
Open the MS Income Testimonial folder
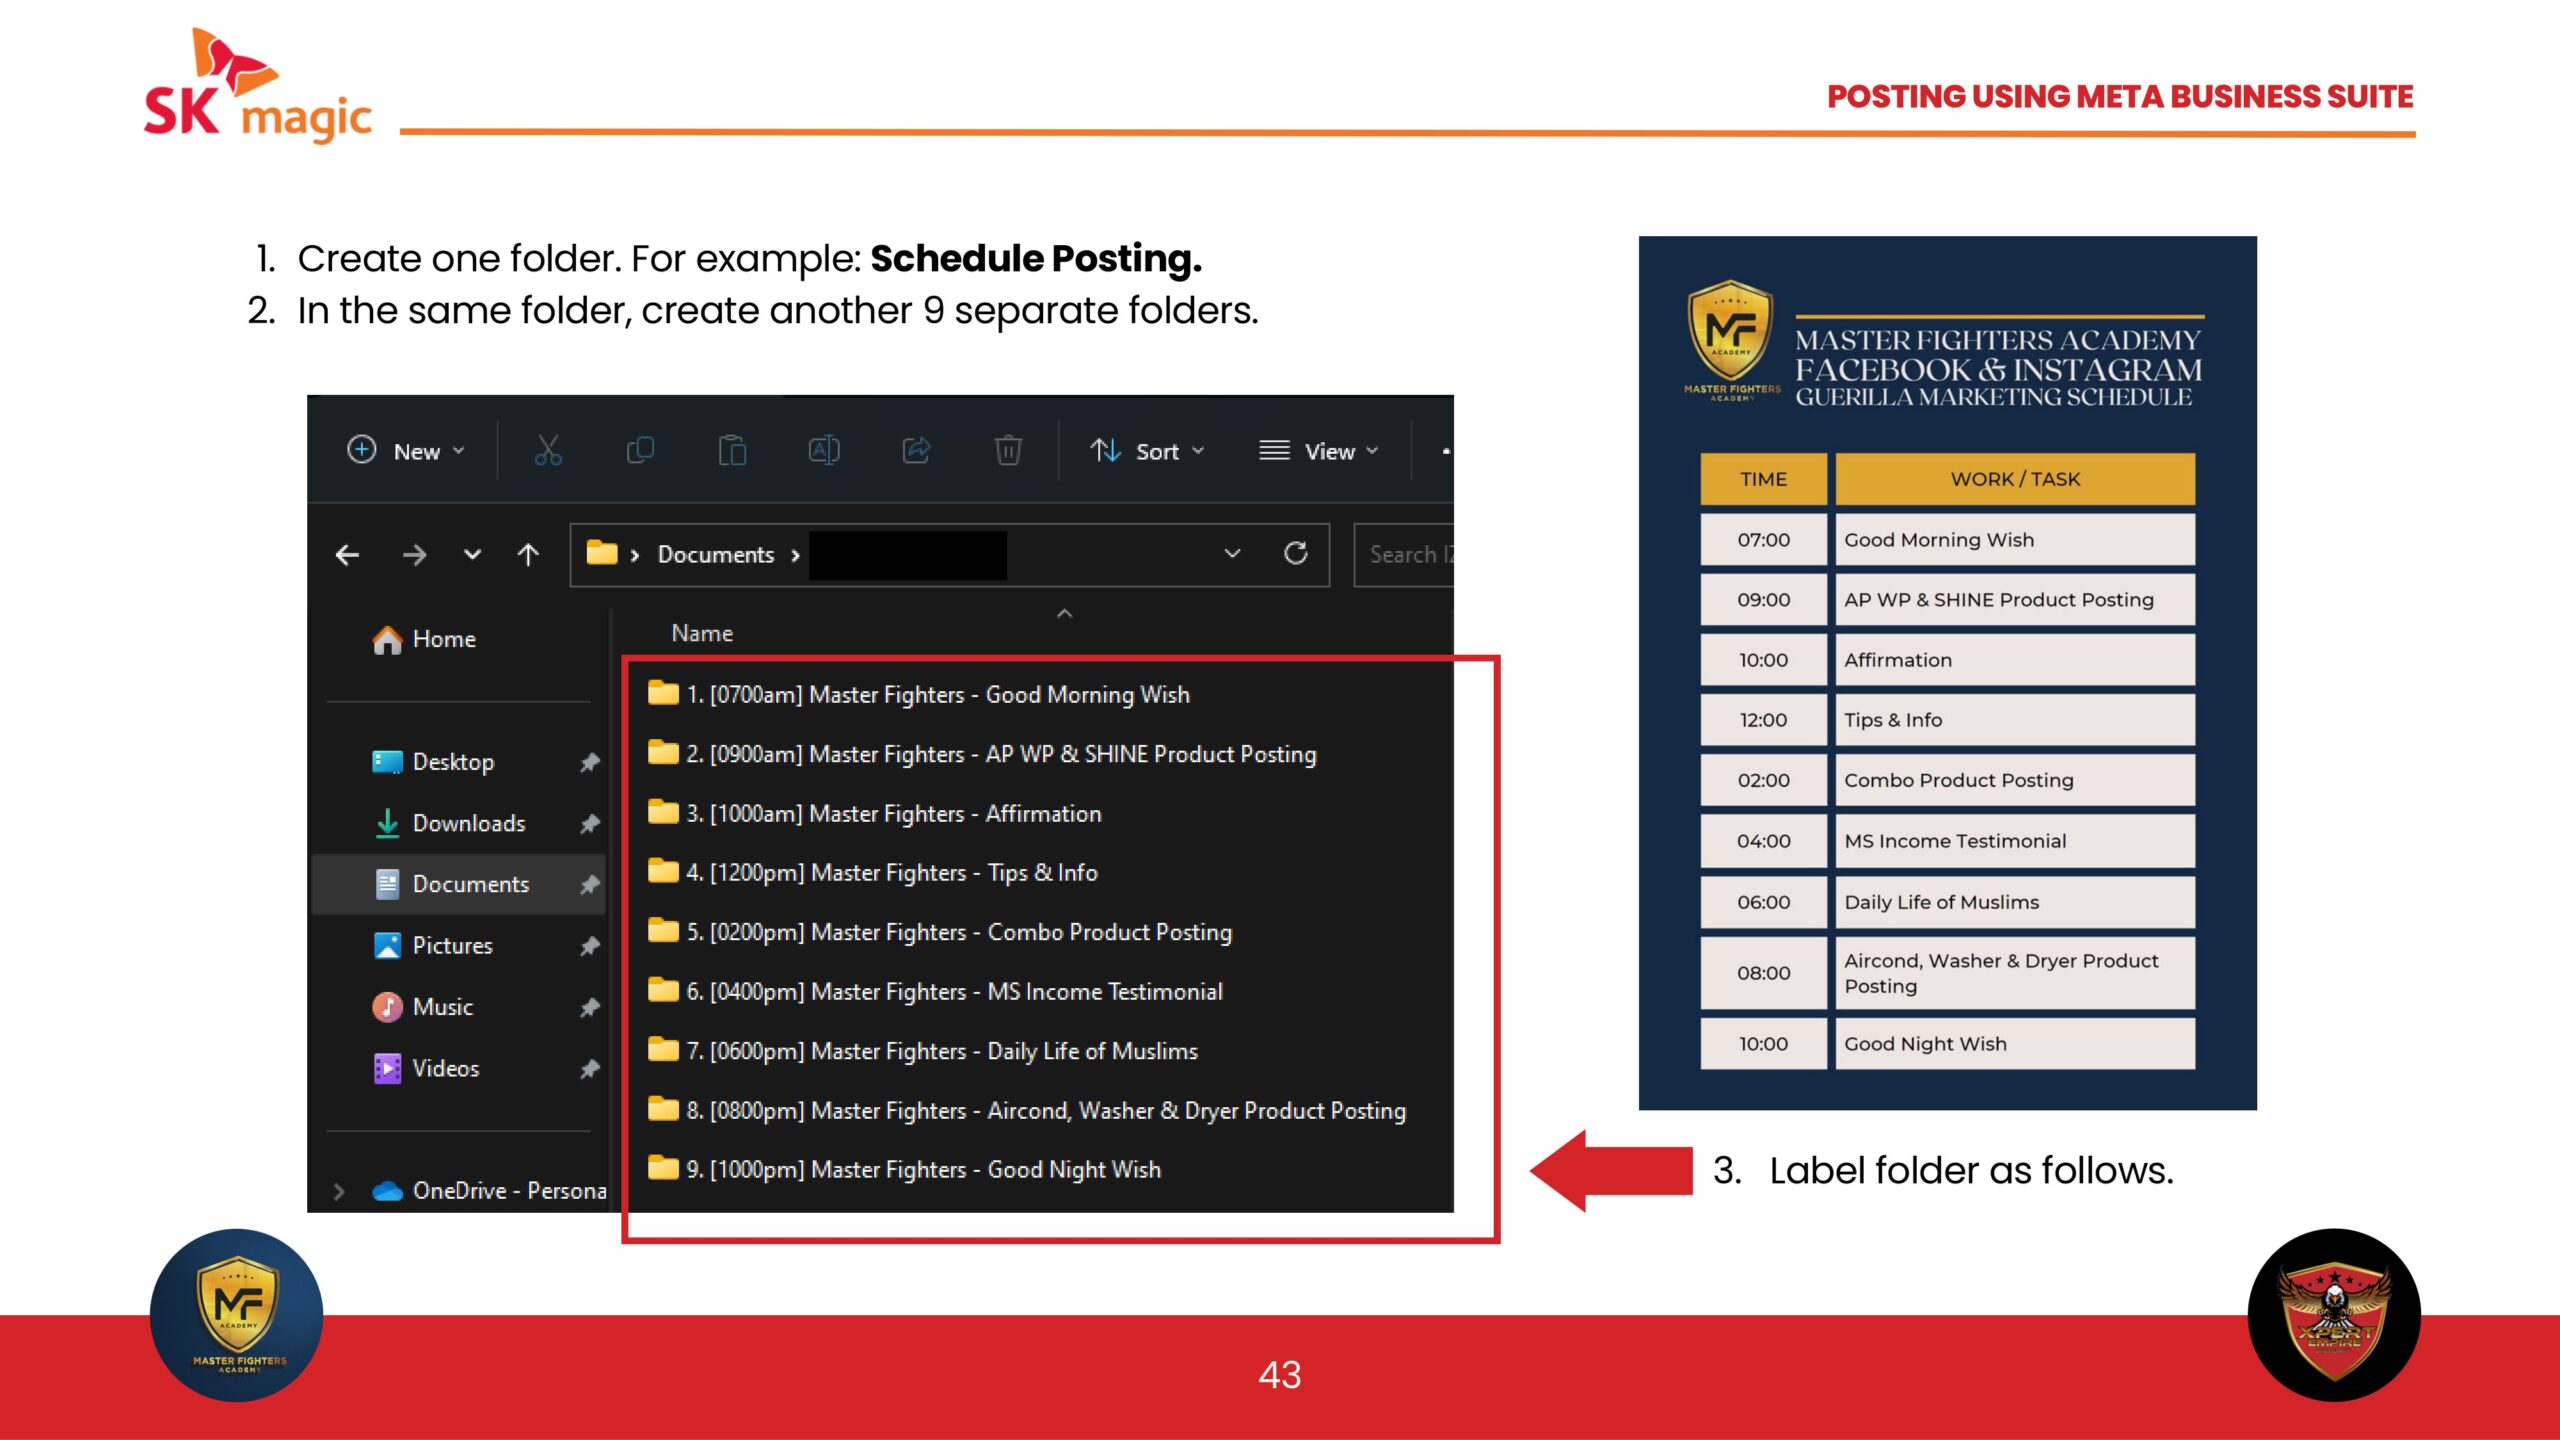tap(953, 991)
